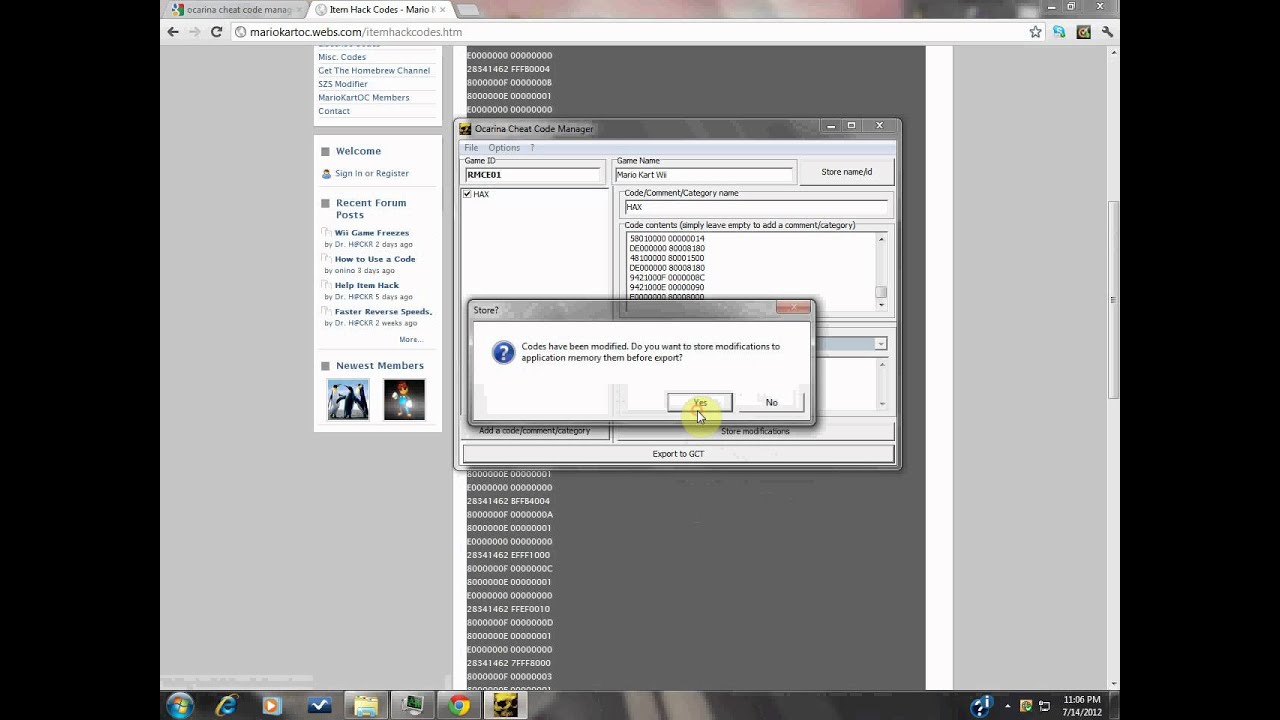Click Sign In or Register link
Image resolution: width=1280 pixels, height=720 pixels.
tap(372, 173)
